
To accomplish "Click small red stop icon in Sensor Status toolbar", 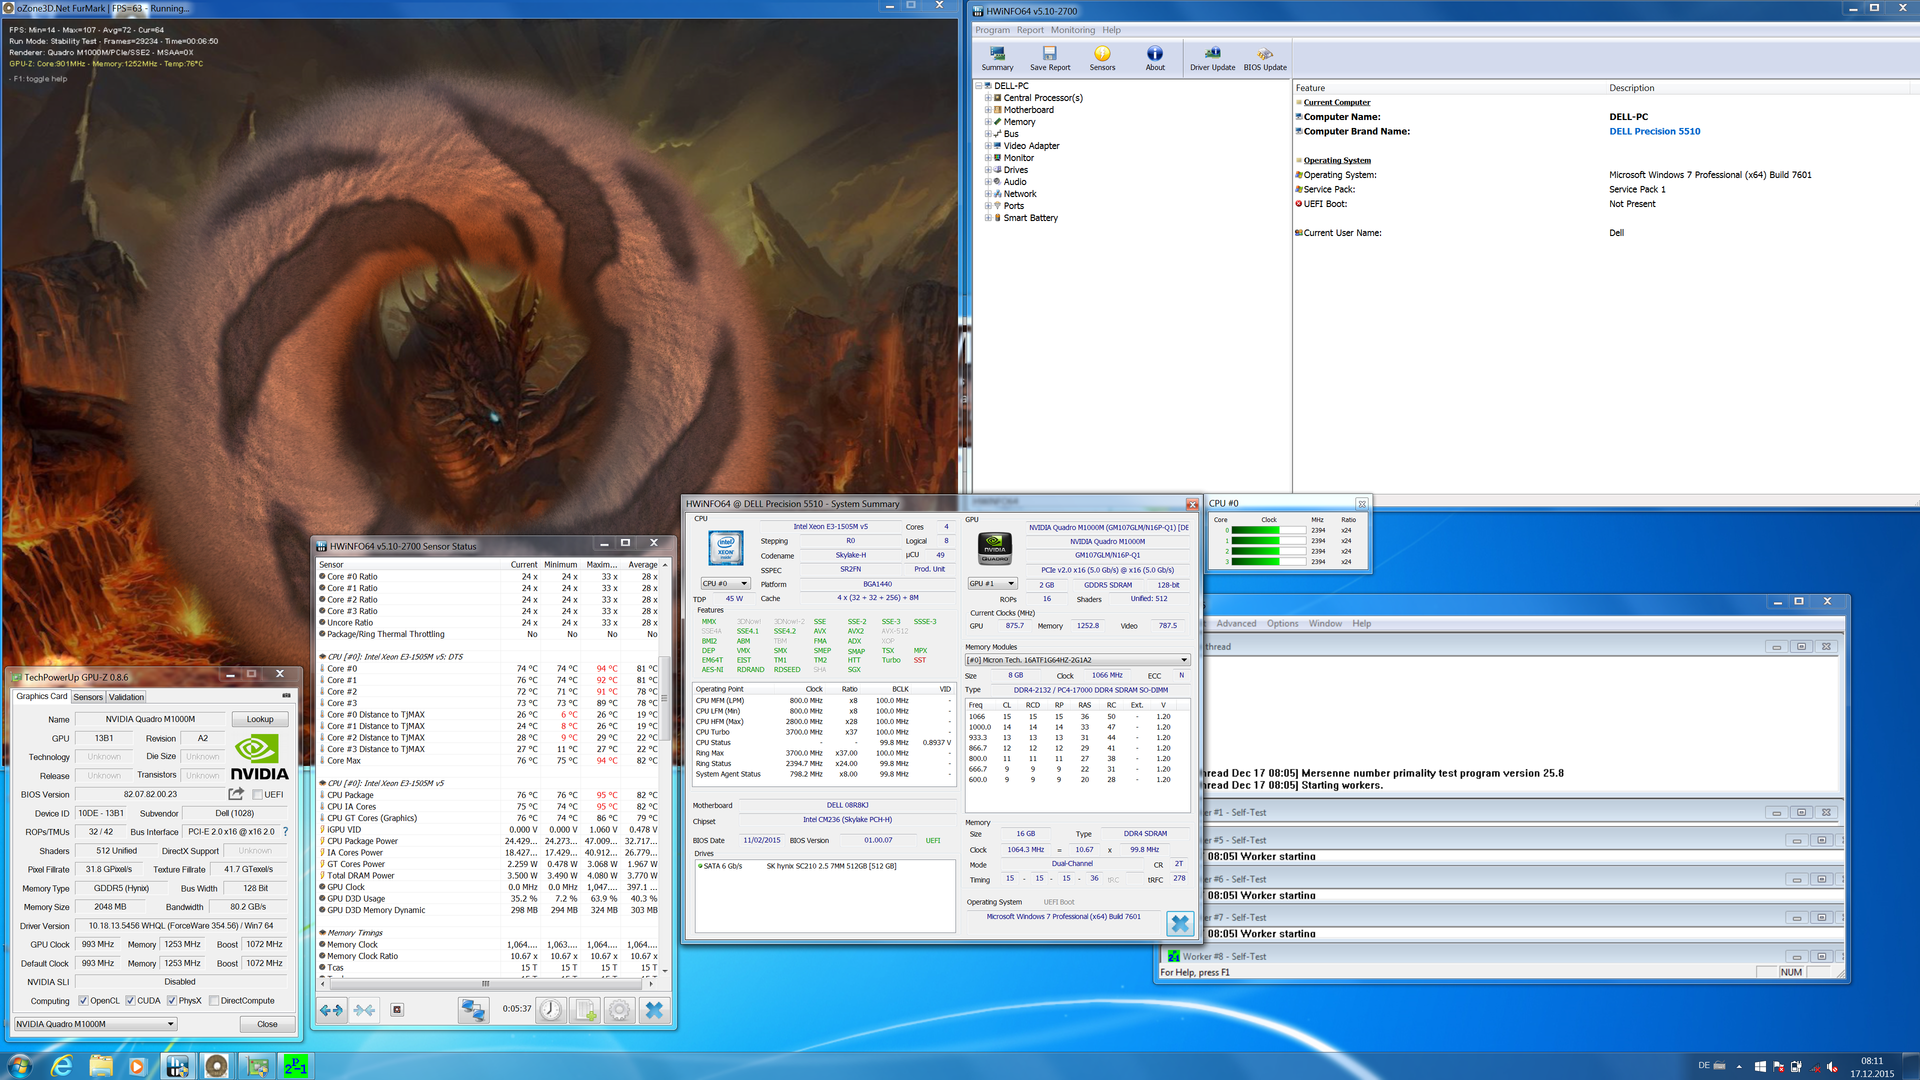I will (x=397, y=1010).
